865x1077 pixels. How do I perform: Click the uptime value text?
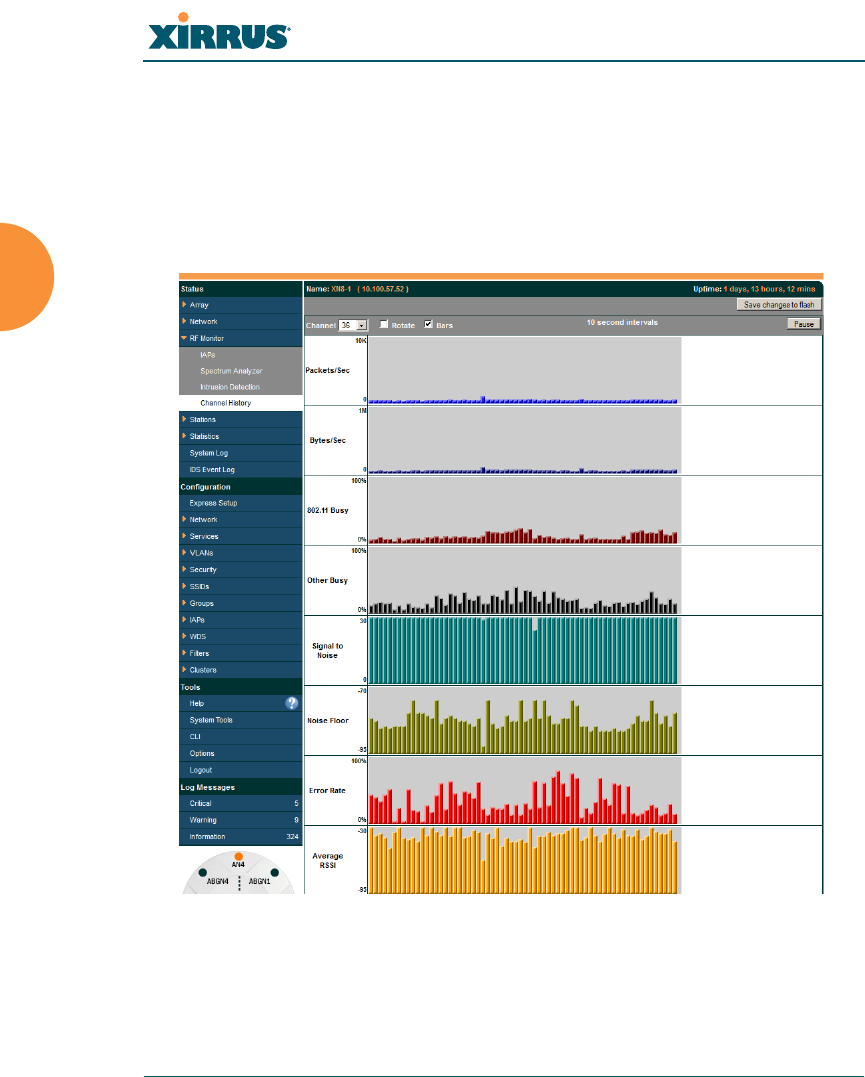click(x=769, y=289)
